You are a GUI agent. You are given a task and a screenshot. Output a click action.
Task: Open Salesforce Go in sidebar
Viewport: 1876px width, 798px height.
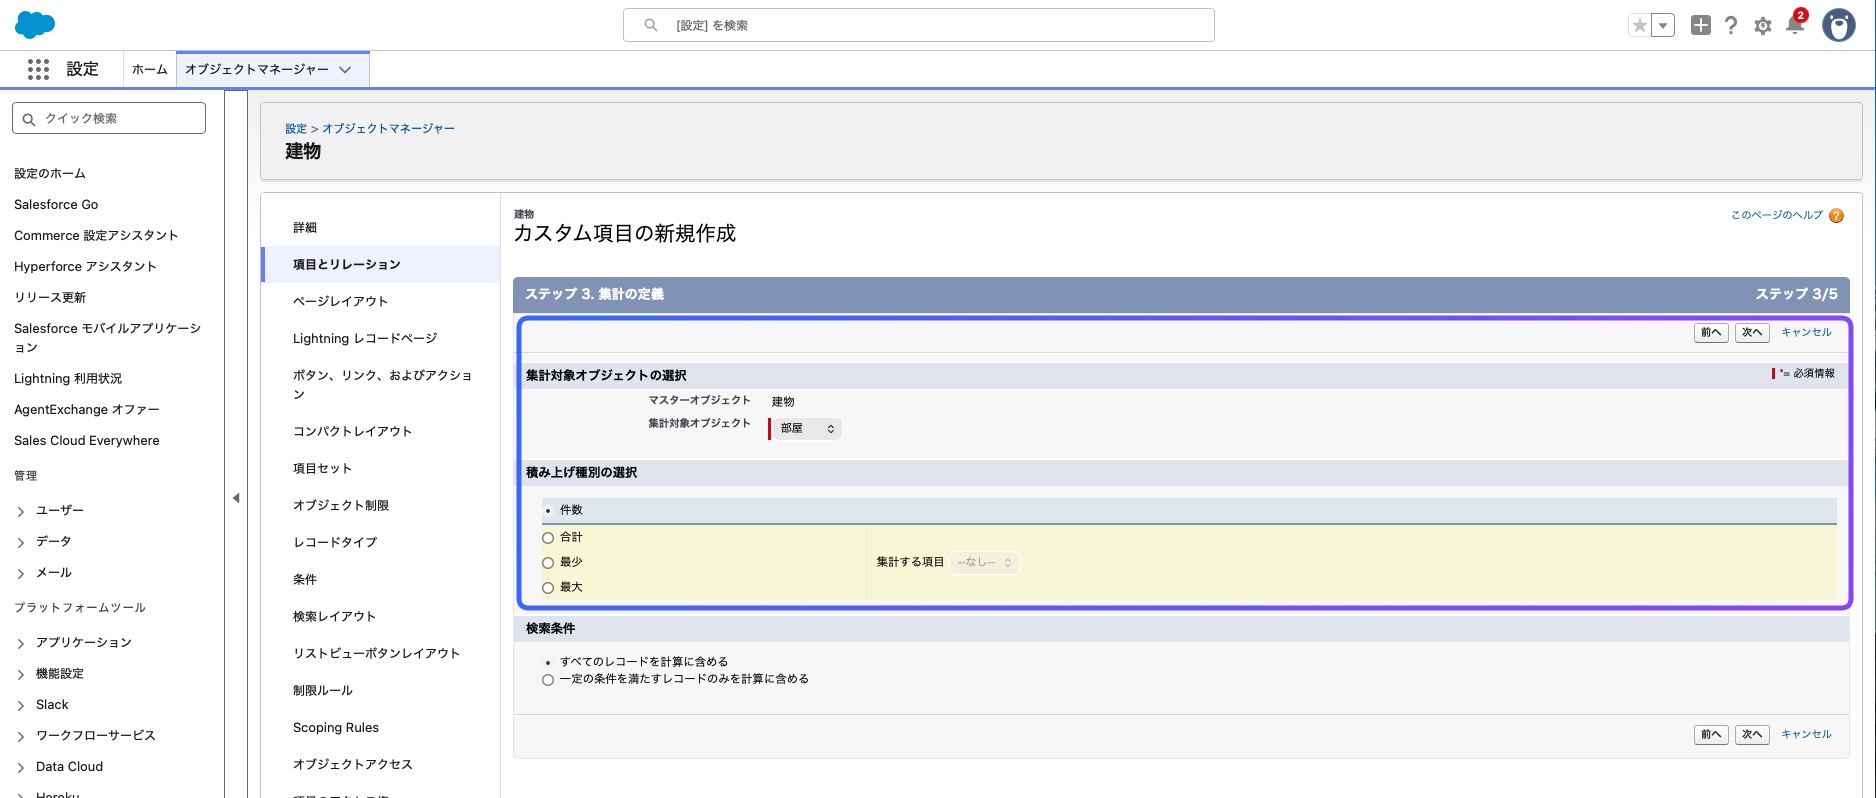tap(56, 204)
